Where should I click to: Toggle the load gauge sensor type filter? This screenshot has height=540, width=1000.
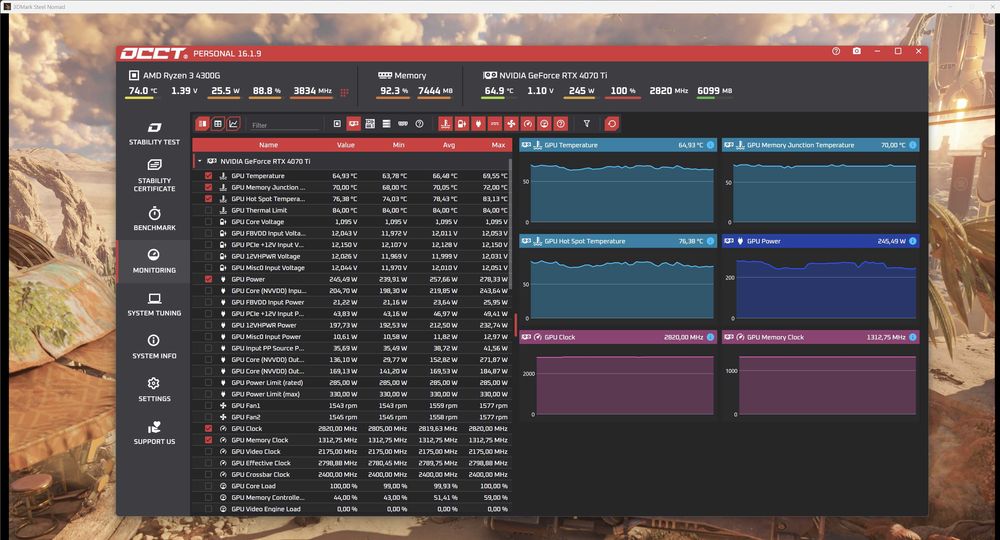point(544,124)
